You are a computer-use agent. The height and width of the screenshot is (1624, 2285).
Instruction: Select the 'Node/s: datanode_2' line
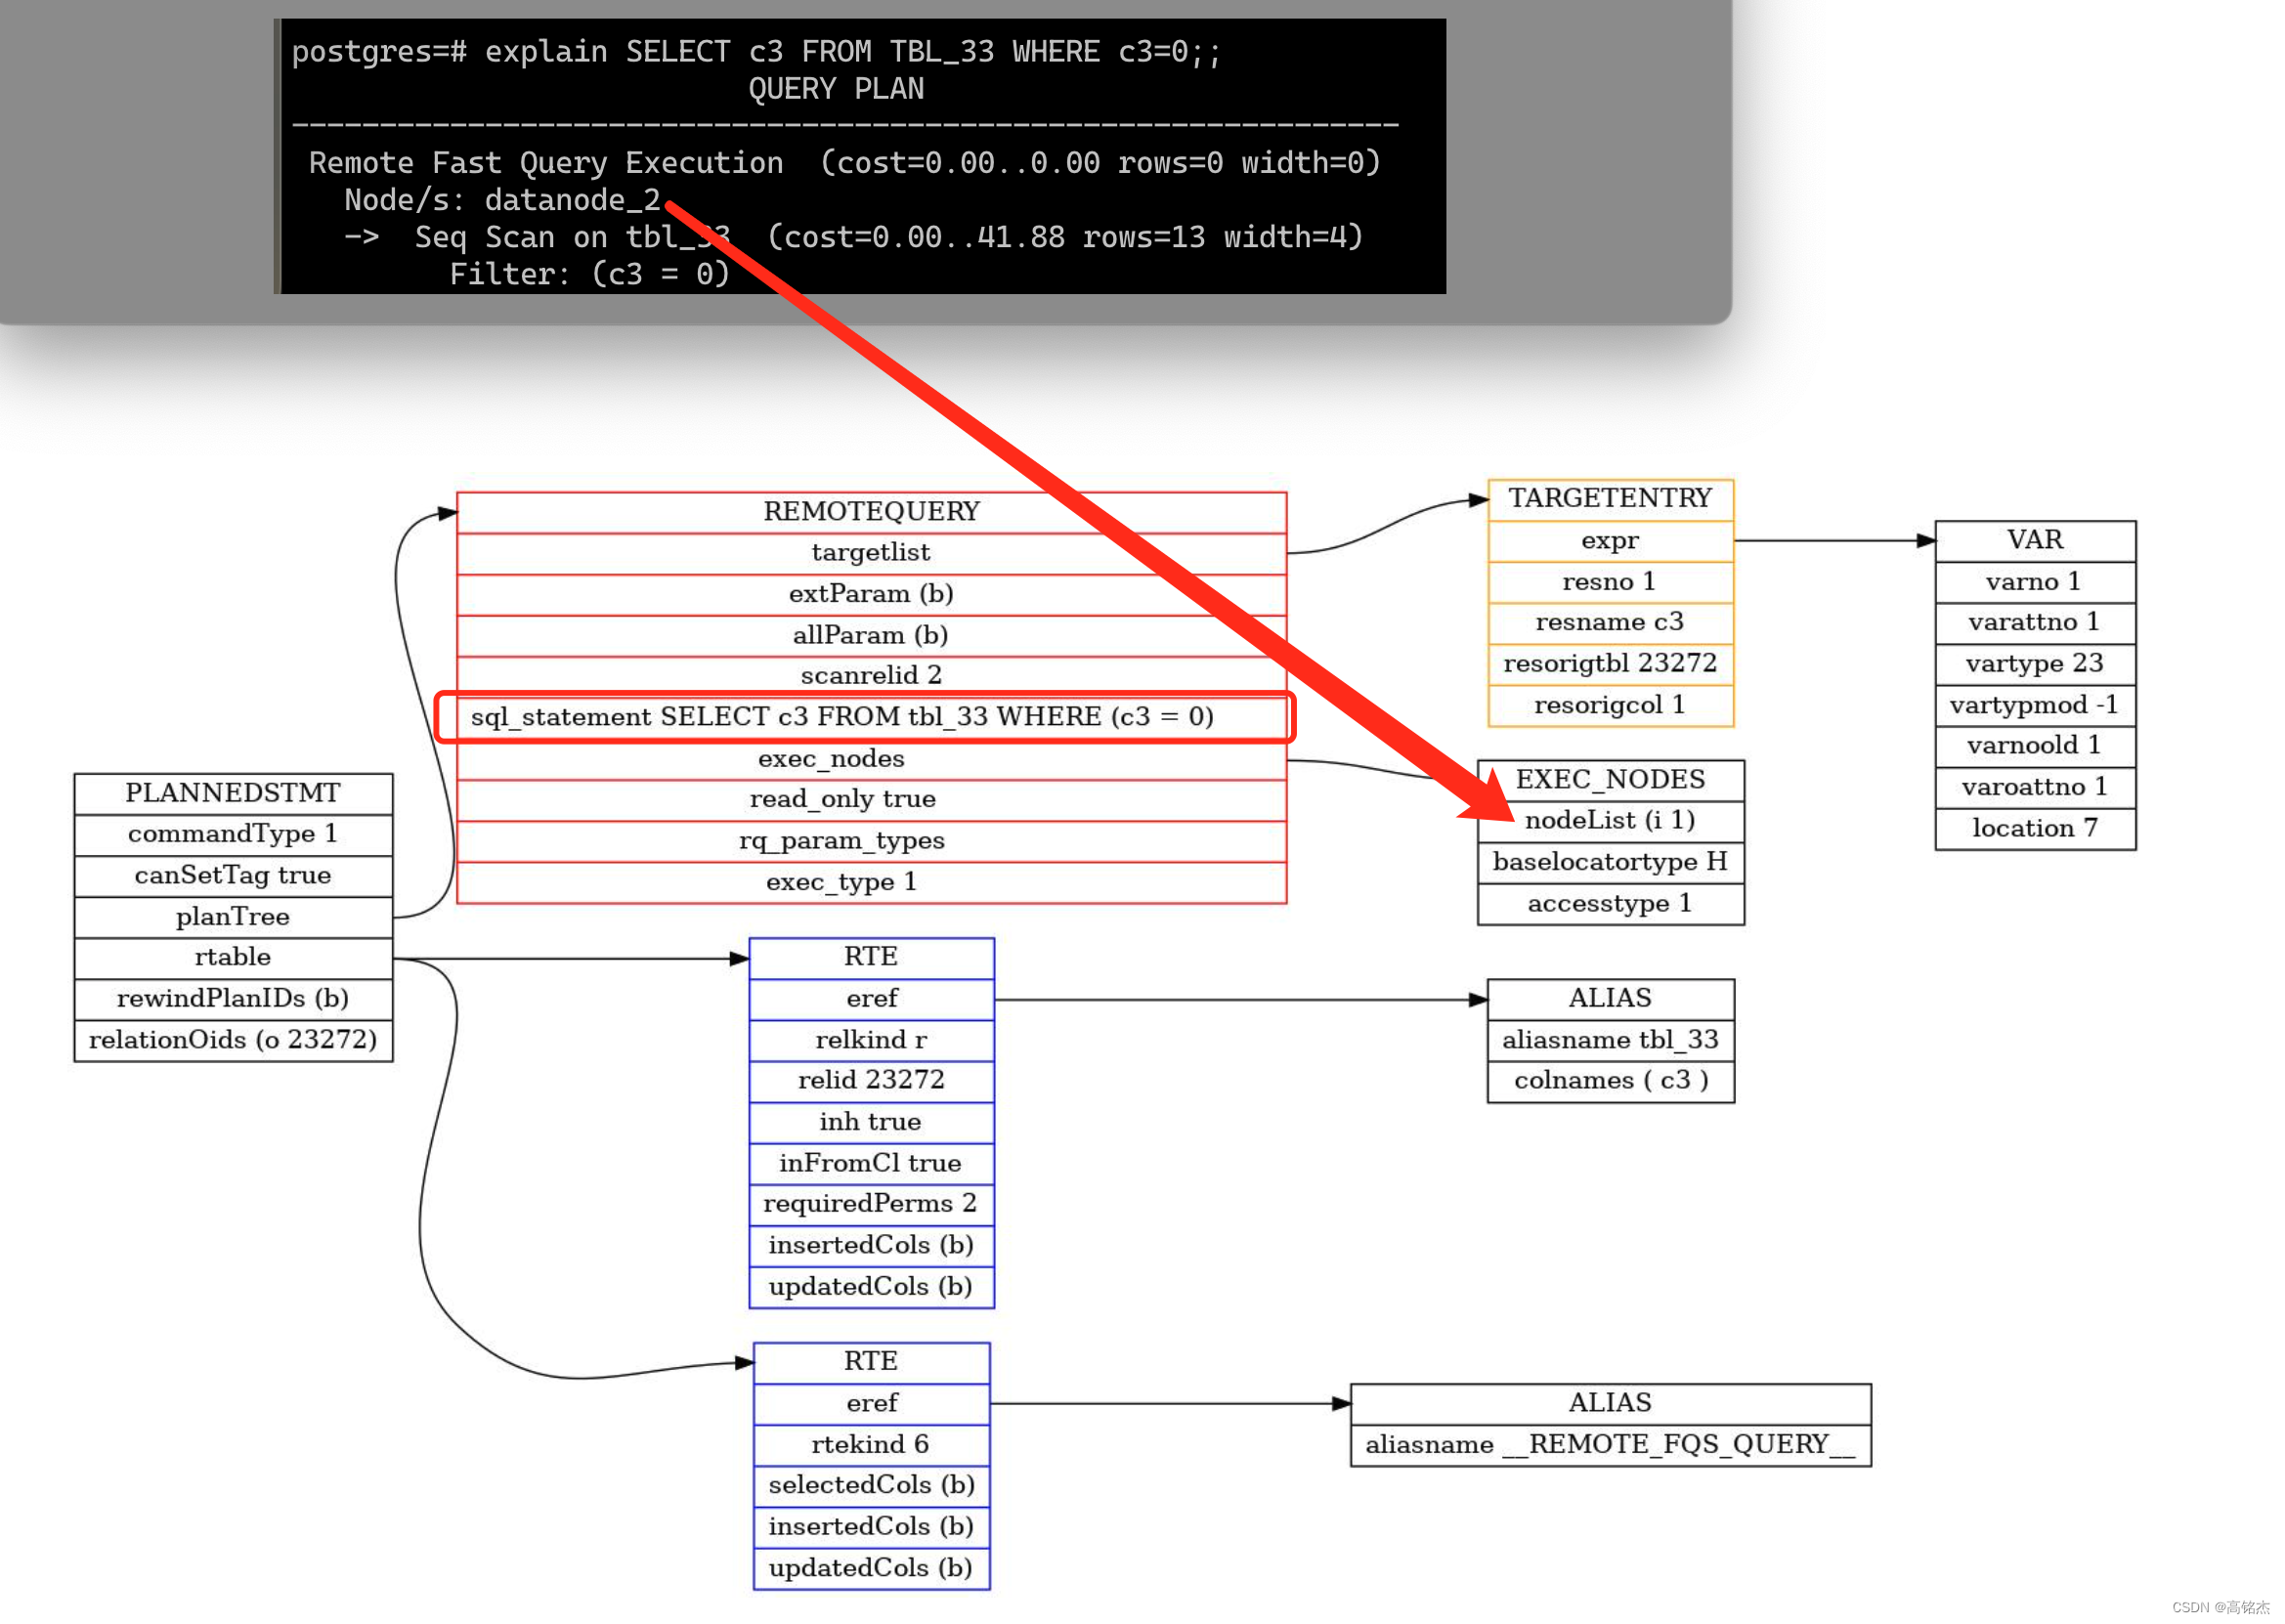point(502,200)
